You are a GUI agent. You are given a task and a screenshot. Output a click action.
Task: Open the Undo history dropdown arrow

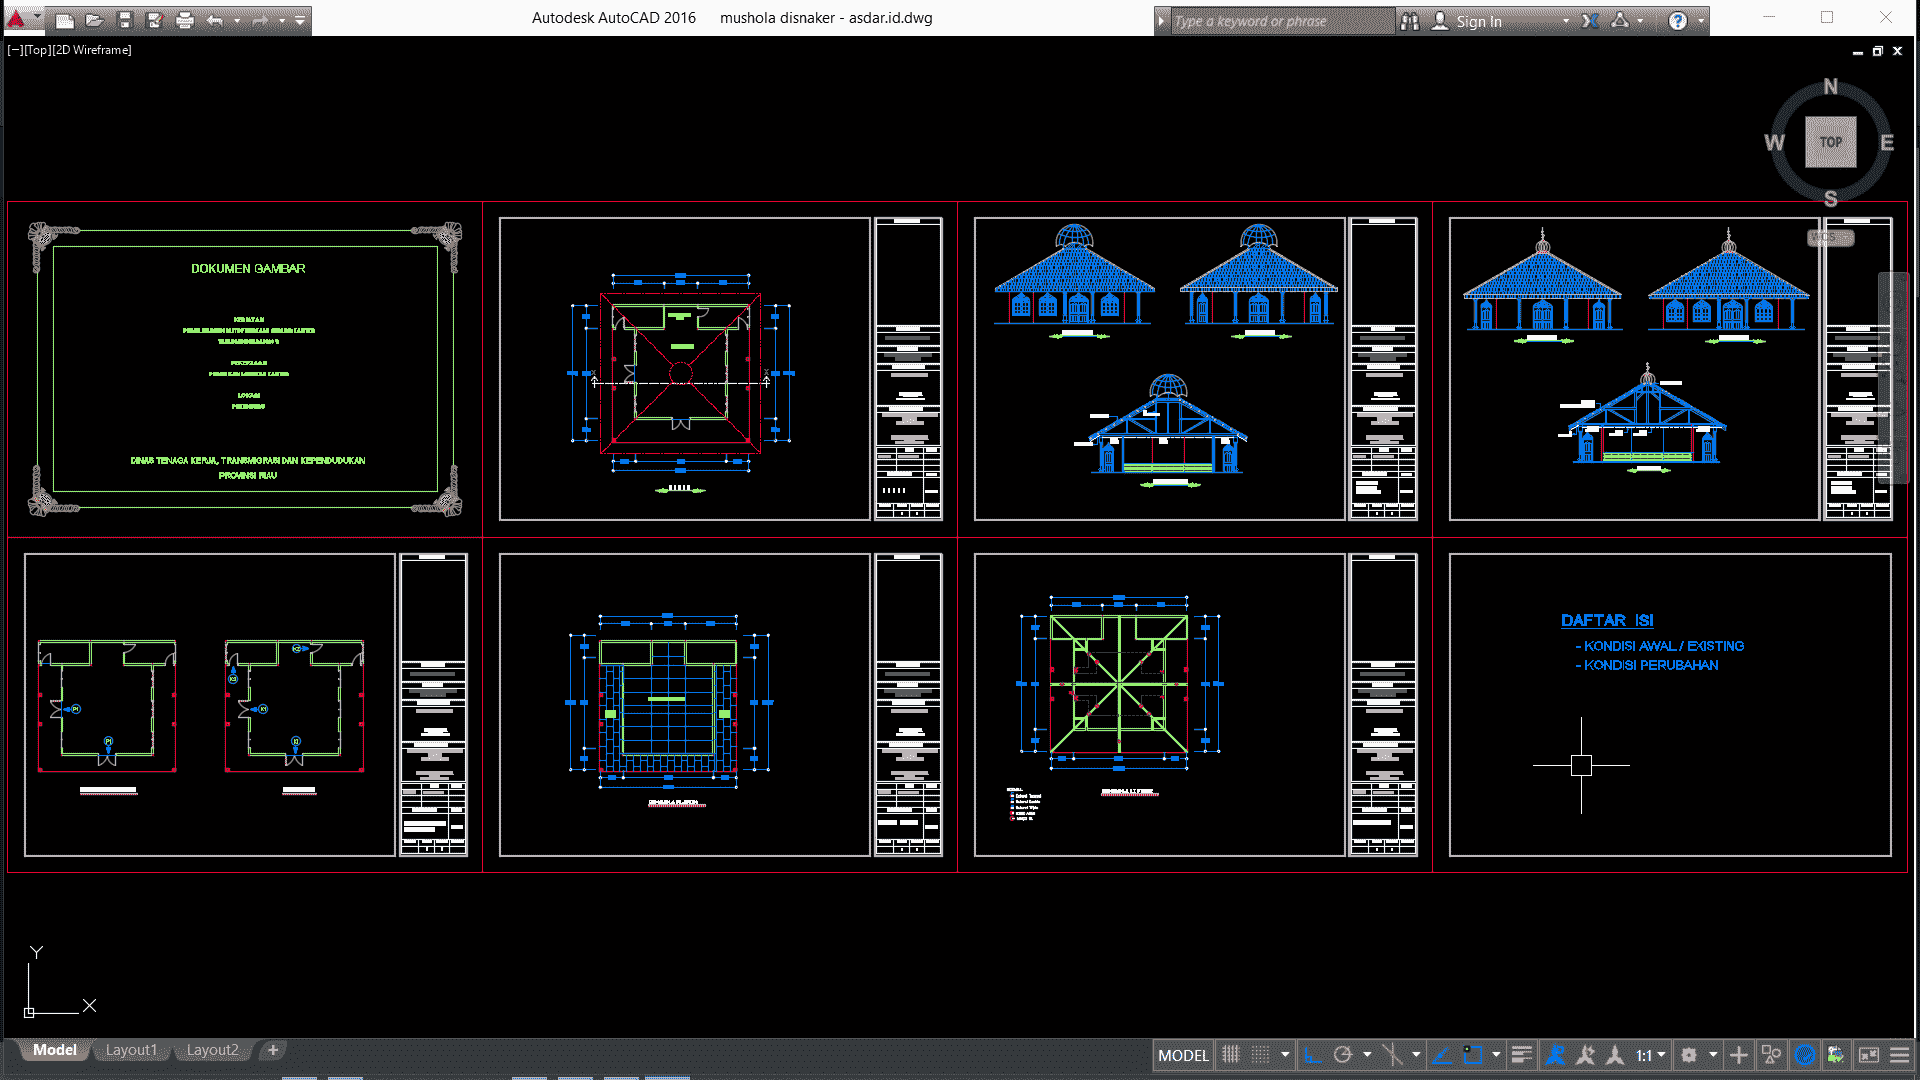(237, 20)
